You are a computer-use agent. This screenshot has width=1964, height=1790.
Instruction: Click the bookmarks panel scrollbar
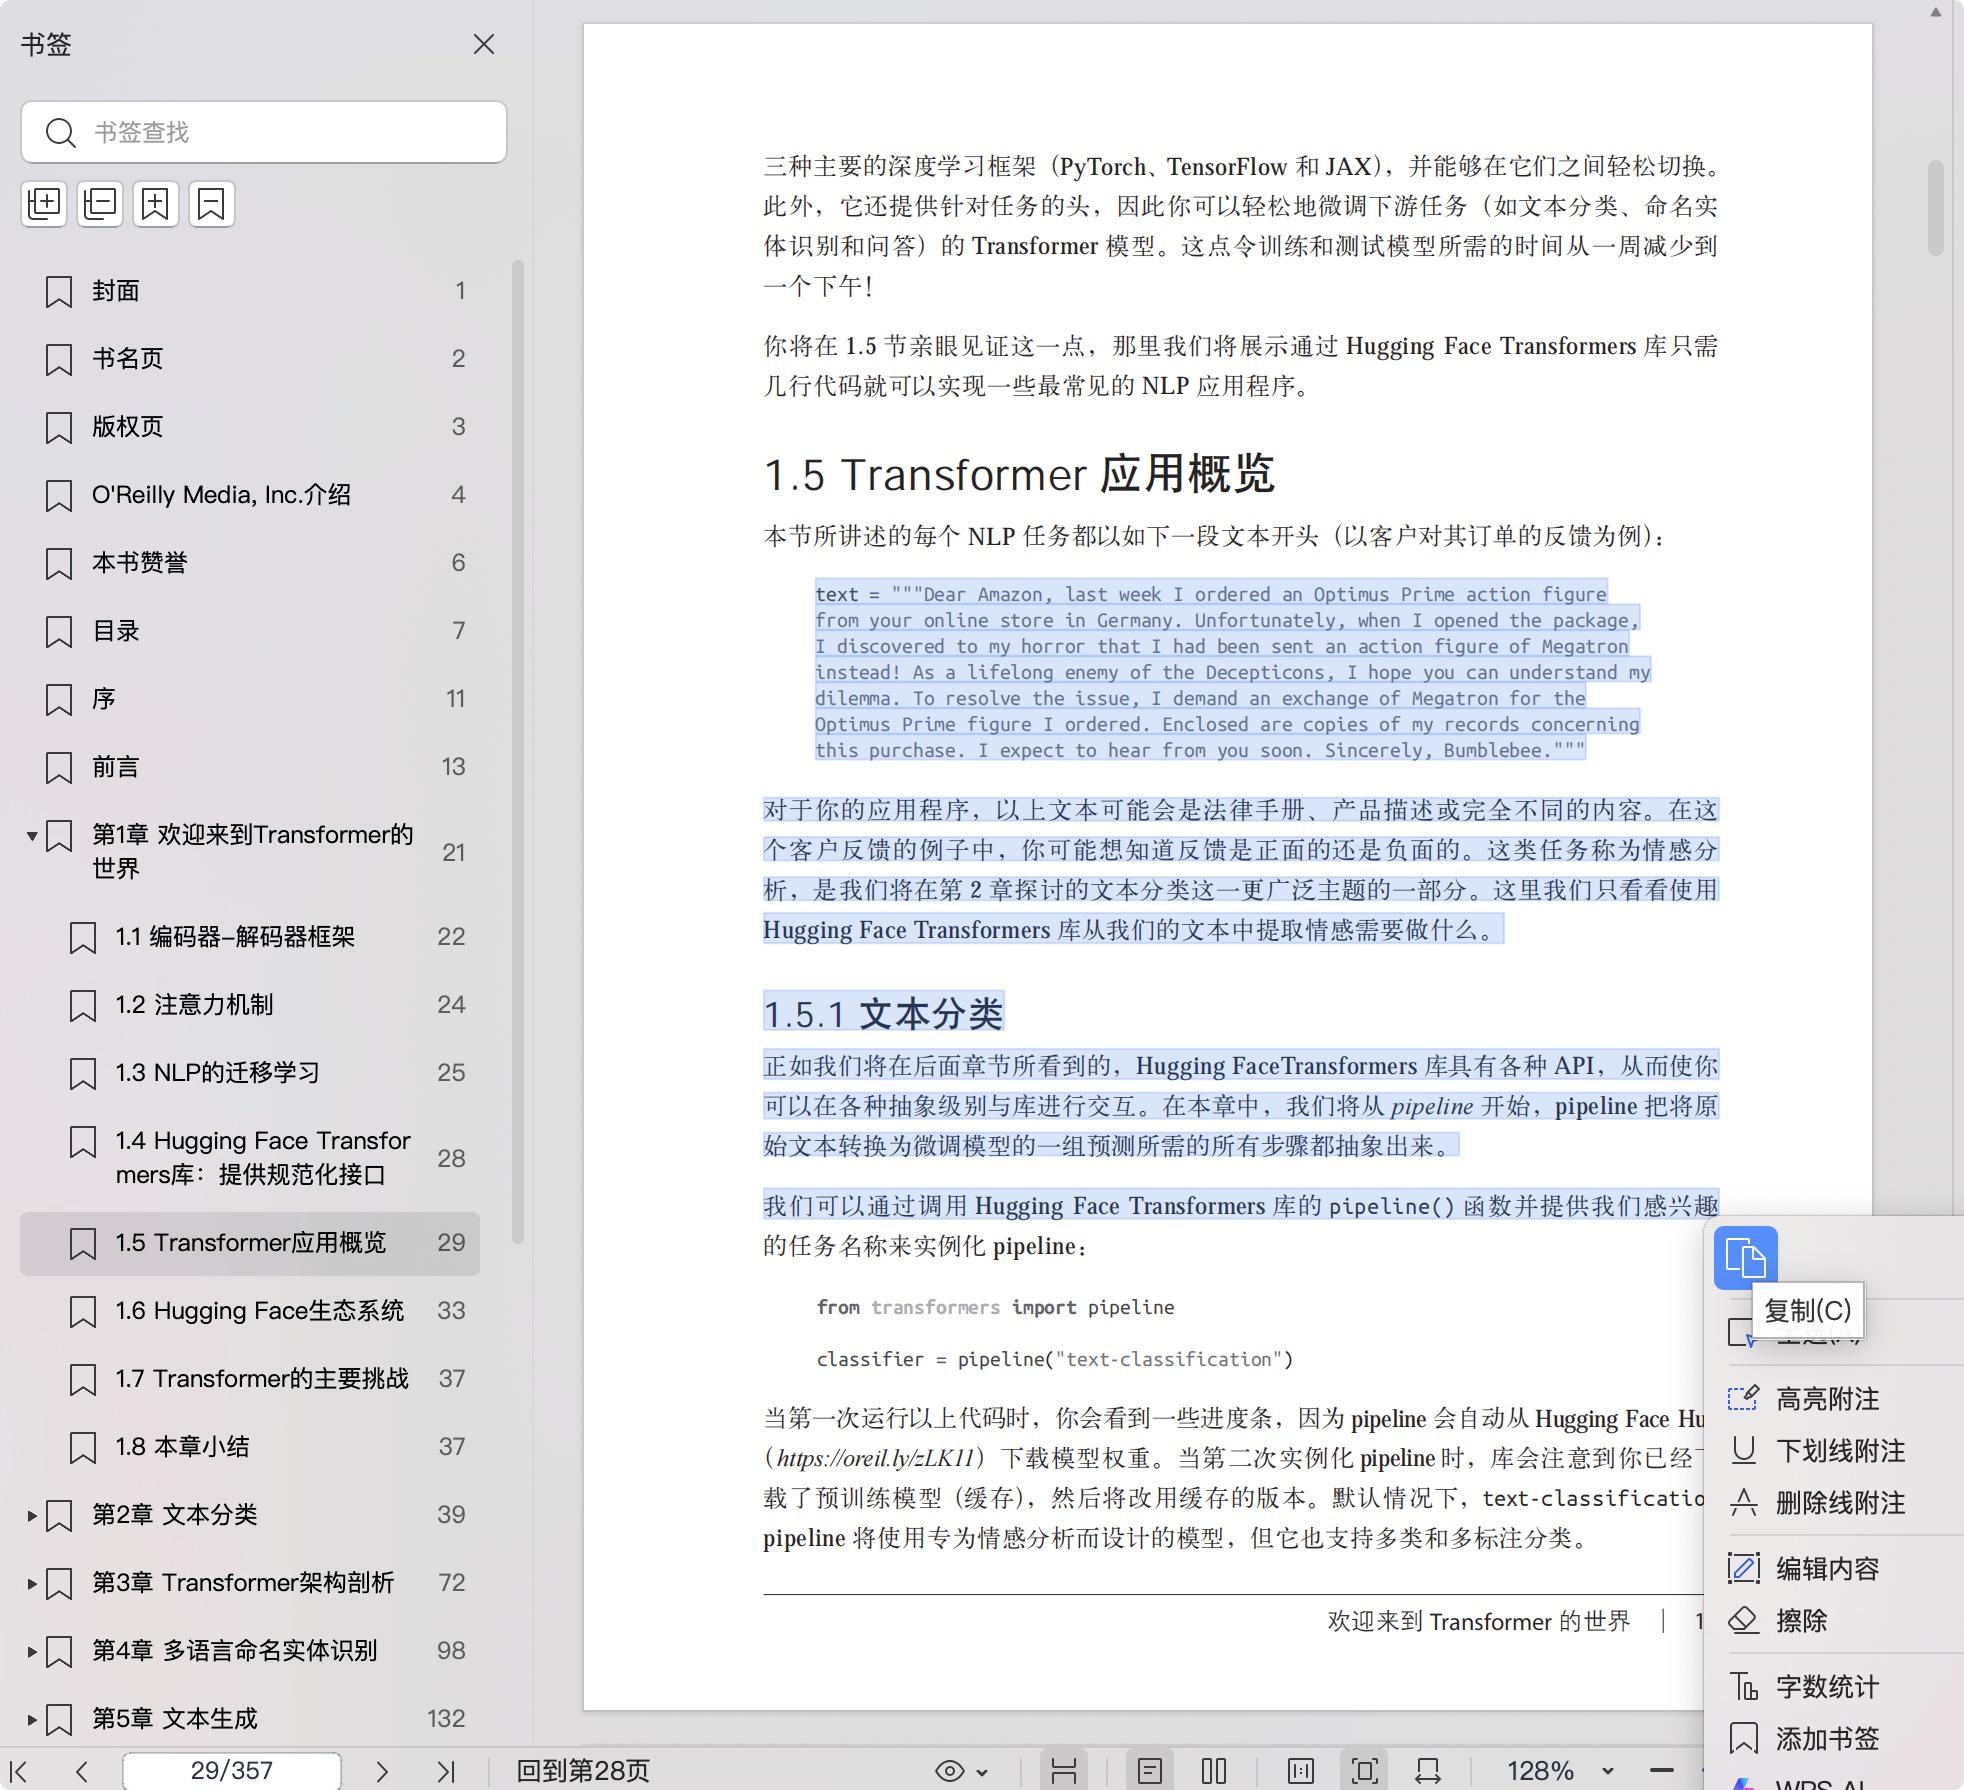pos(518,752)
